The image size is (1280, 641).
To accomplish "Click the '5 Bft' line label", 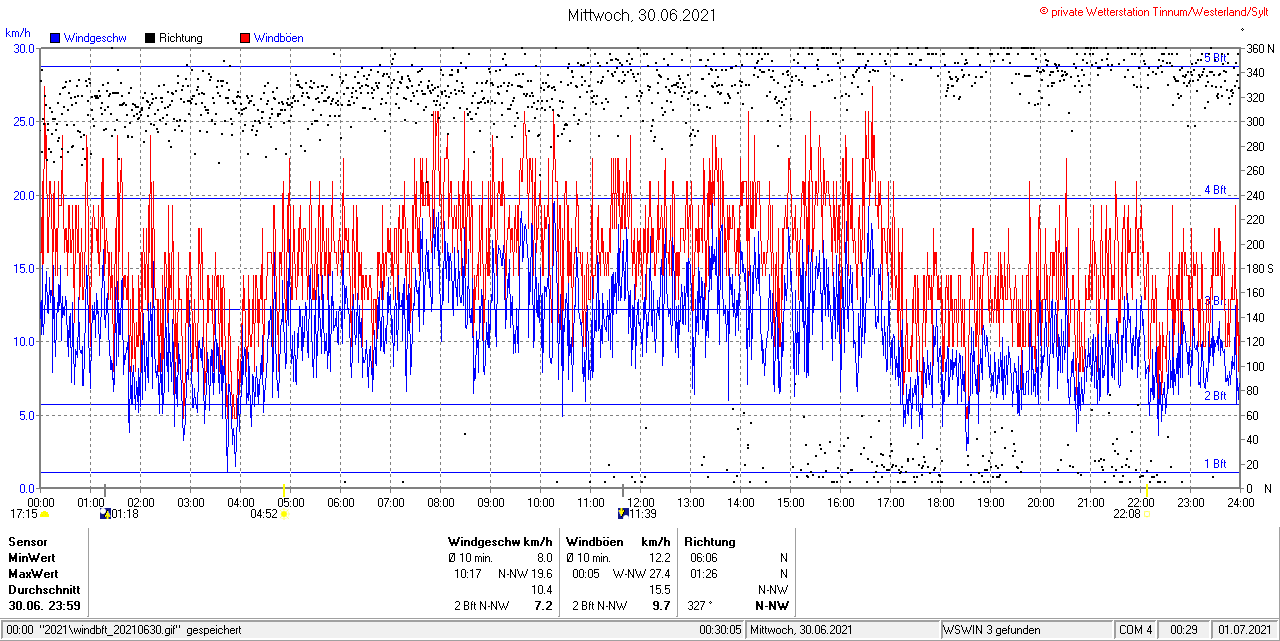I will (x=1215, y=58).
